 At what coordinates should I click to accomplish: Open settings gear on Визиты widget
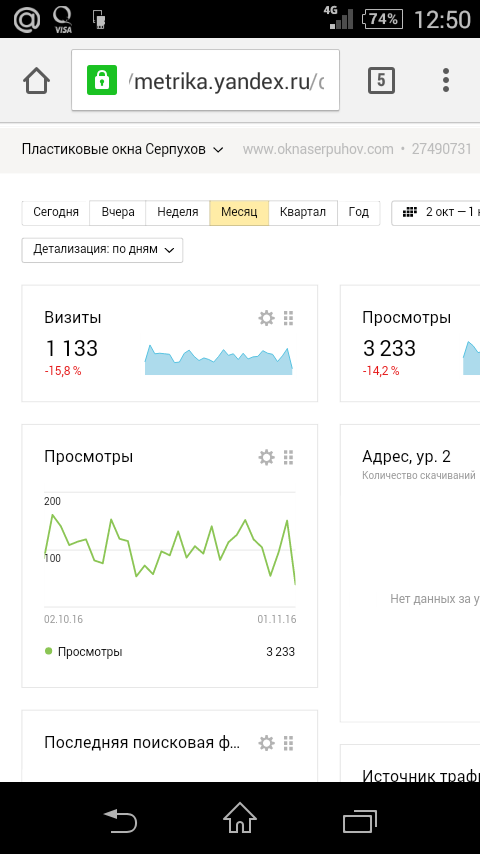pyautogui.click(x=266, y=318)
